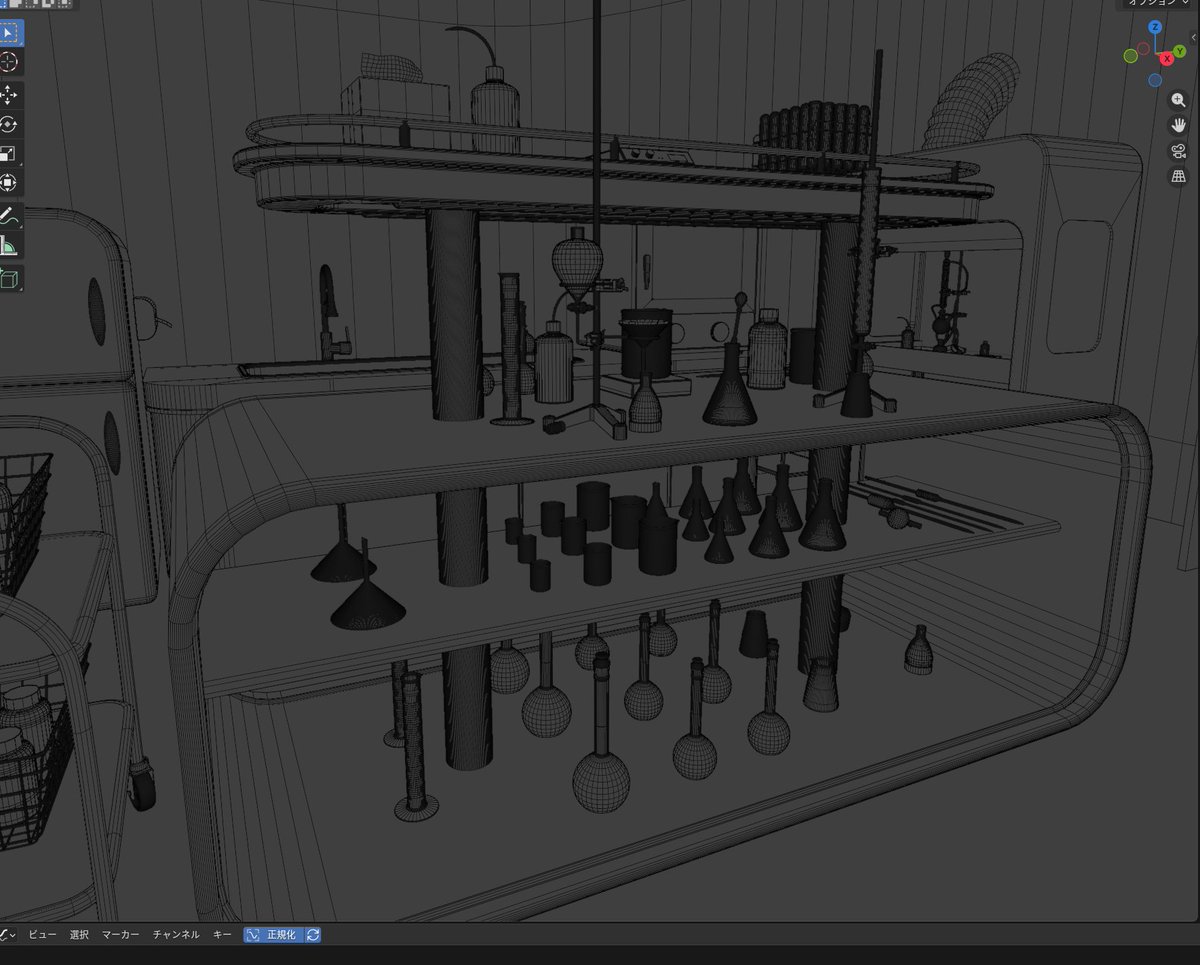The height and width of the screenshot is (965, 1200).
Task: Open the editor type dropdown in bottom bar
Action: coord(8,934)
